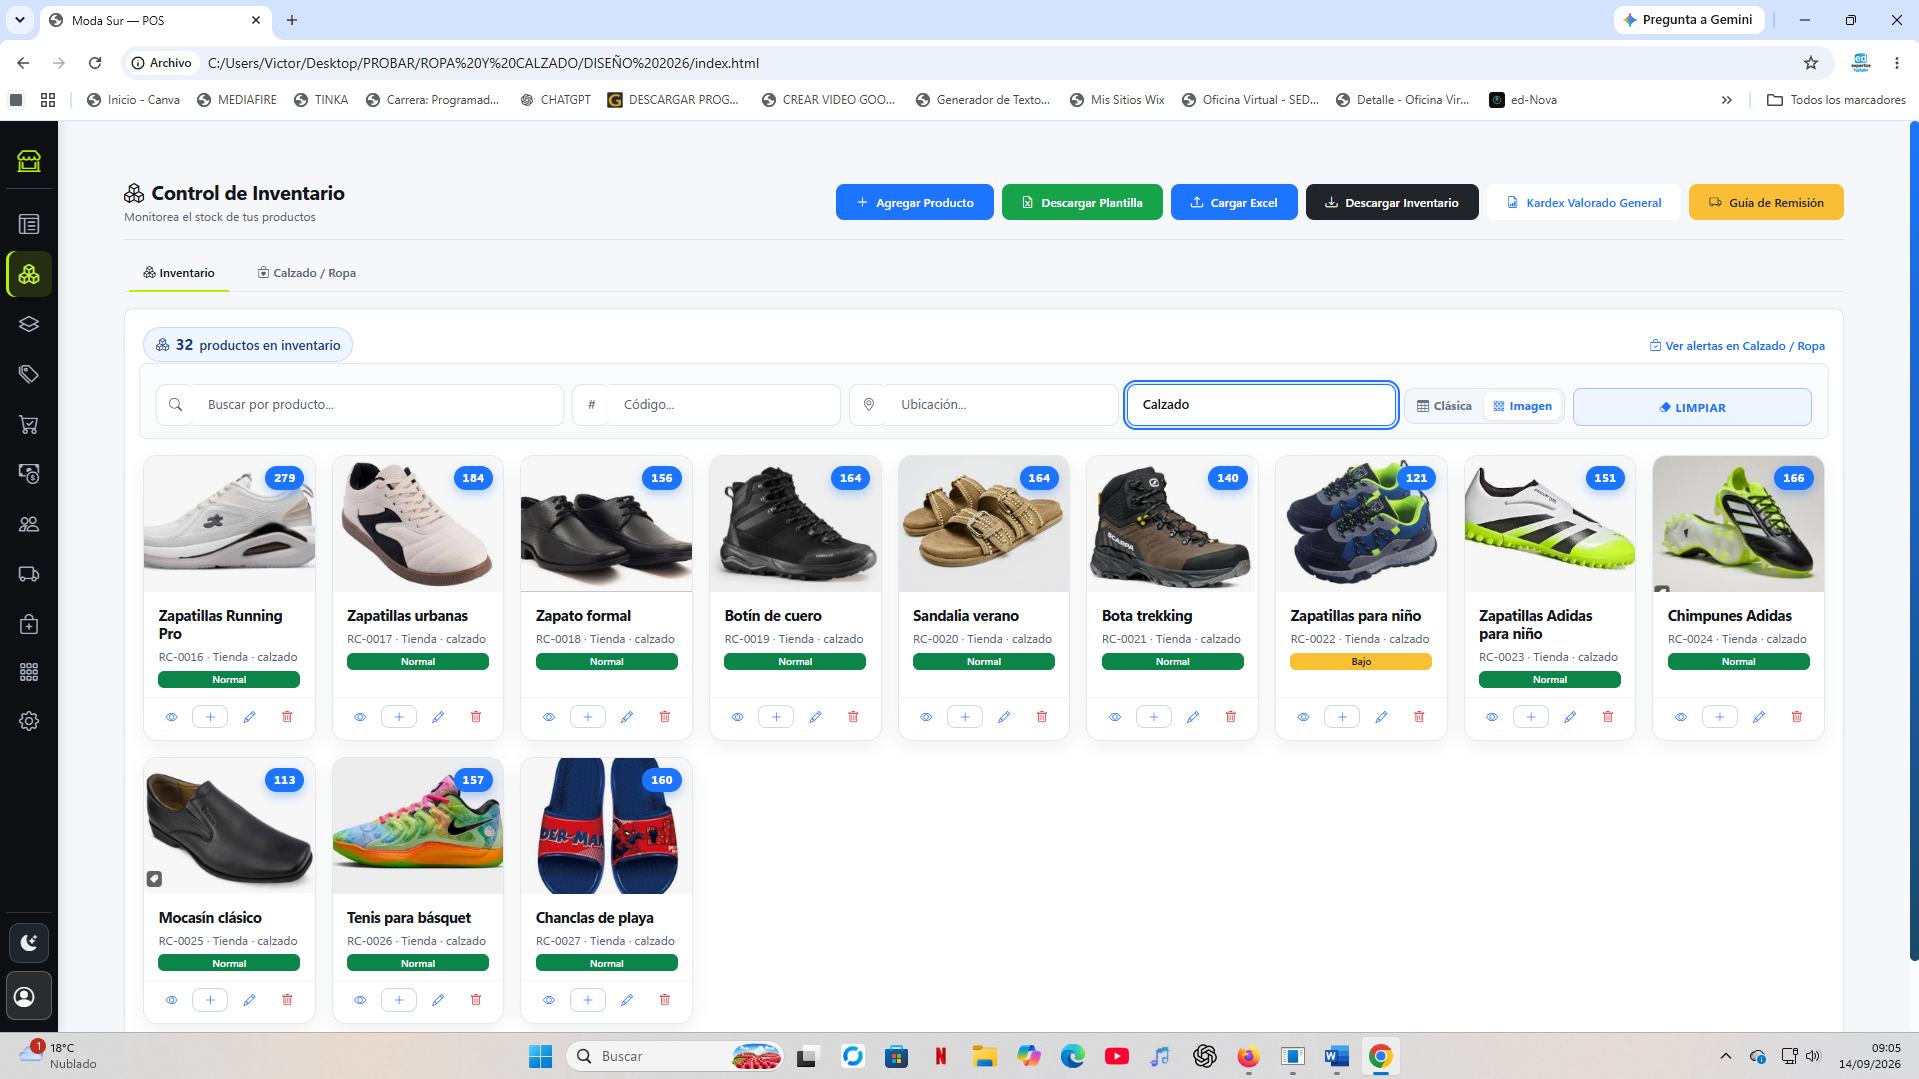Click the shopping cart sidebar icon
Screen dimensions: 1919x1079
click(29, 424)
